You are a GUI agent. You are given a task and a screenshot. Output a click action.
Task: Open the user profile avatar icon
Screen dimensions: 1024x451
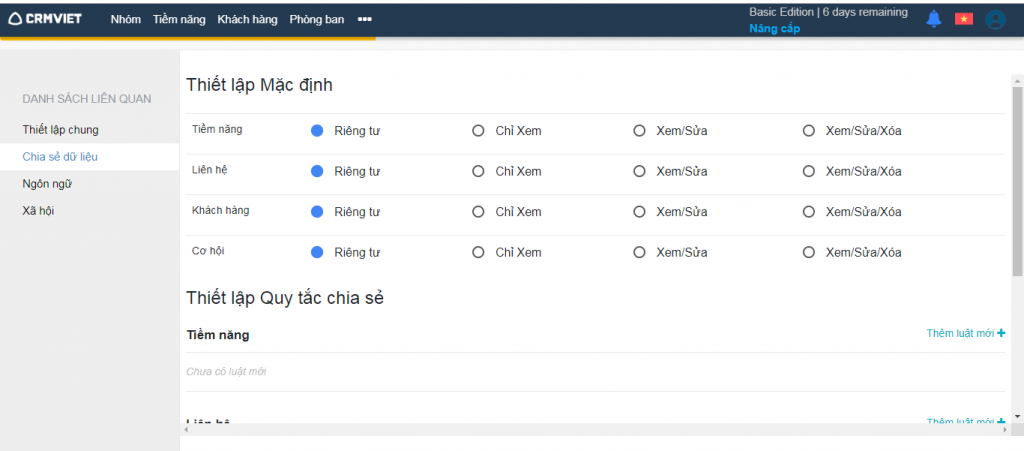pos(994,20)
